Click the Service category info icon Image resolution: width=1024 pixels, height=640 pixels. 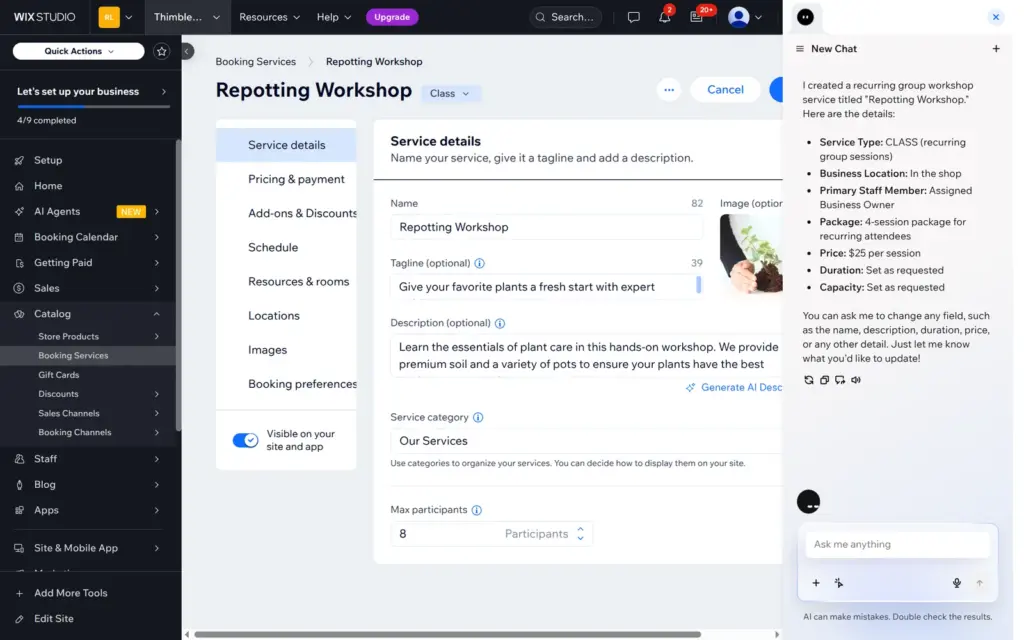[x=478, y=417]
